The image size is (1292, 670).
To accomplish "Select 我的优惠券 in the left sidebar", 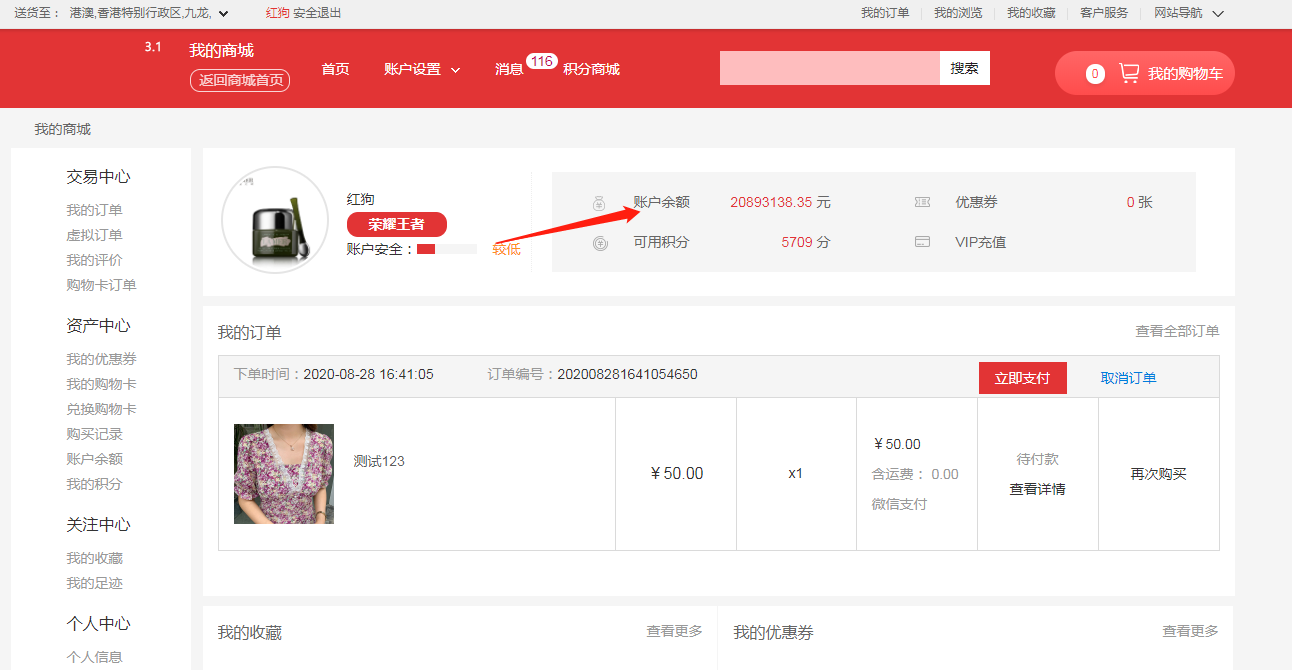I will pyautogui.click(x=101, y=359).
